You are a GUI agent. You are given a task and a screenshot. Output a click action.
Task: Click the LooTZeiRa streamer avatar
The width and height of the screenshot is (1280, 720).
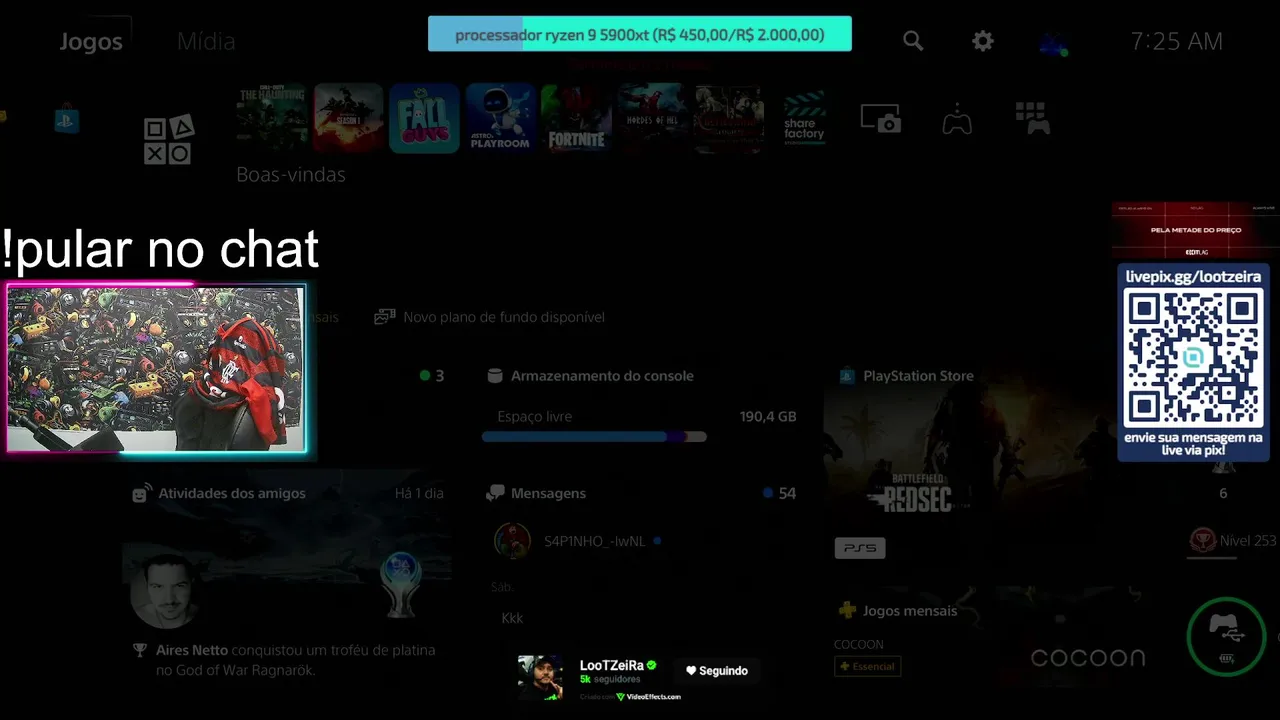coord(540,678)
